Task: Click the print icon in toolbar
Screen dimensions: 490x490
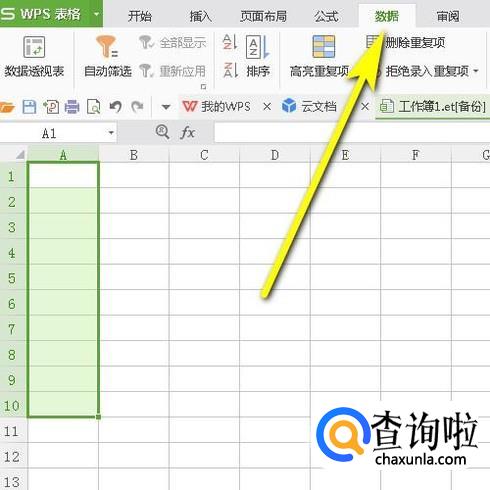Action: [72, 107]
